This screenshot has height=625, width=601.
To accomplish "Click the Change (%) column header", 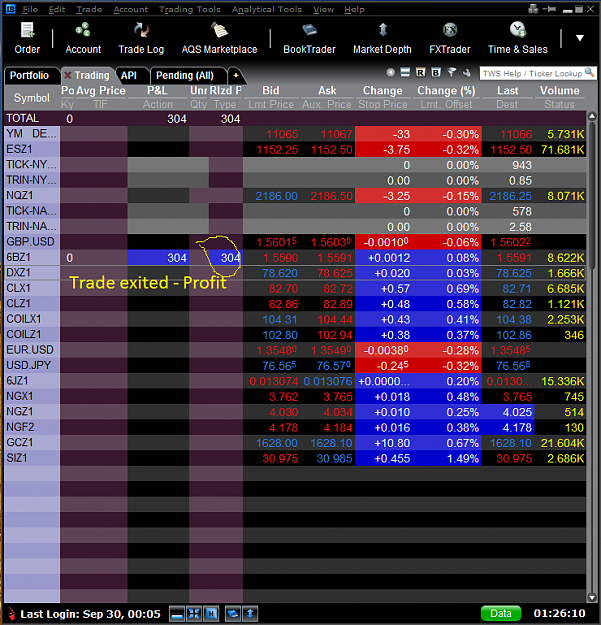I will coord(446,90).
